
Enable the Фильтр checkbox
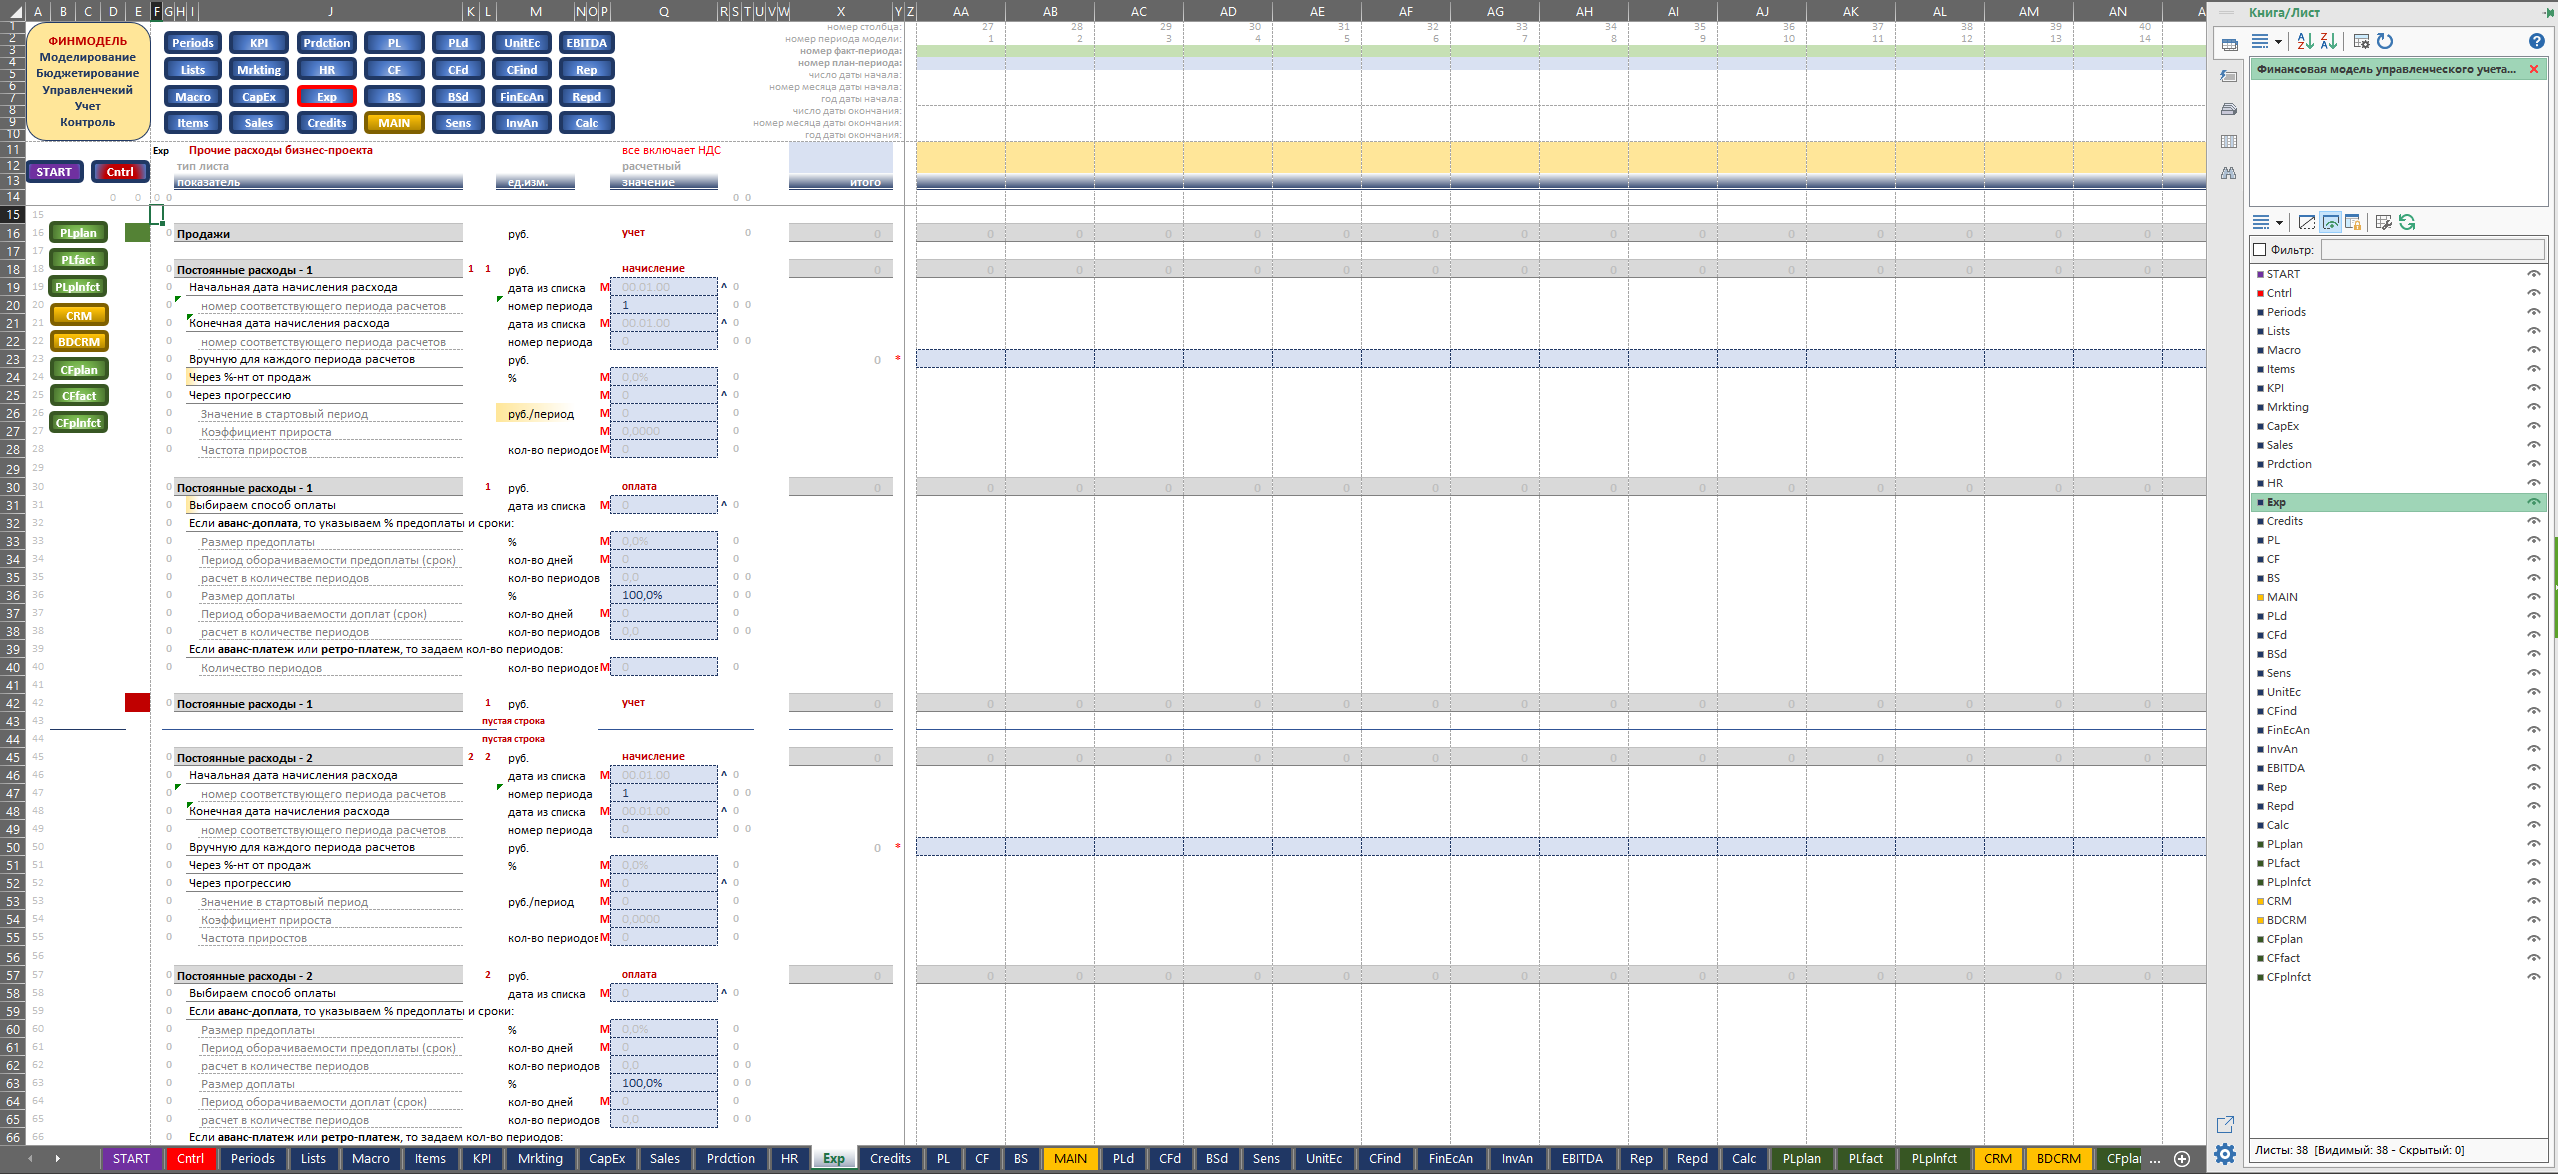(2259, 249)
